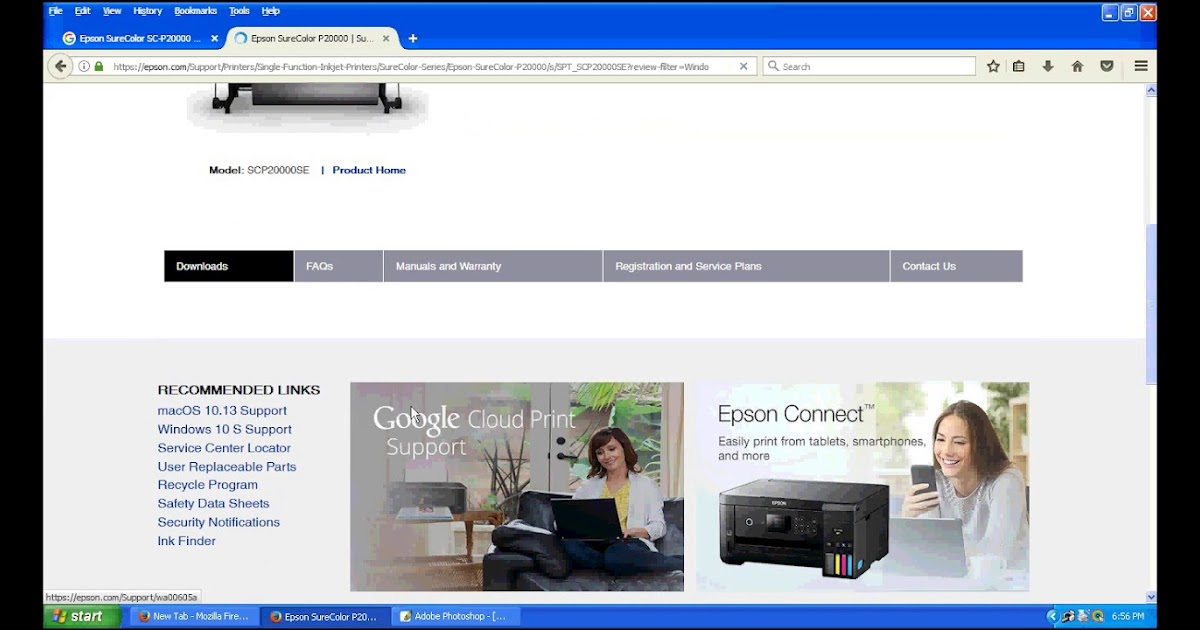Click the Product Home link
The width and height of the screenshot is (1200, 630).
pos(369,170)
